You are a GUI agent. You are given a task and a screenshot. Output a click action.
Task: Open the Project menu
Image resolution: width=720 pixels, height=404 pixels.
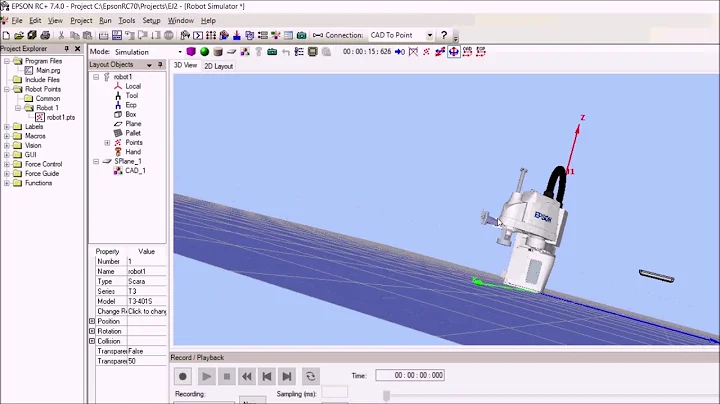click(x=81, y=21)
